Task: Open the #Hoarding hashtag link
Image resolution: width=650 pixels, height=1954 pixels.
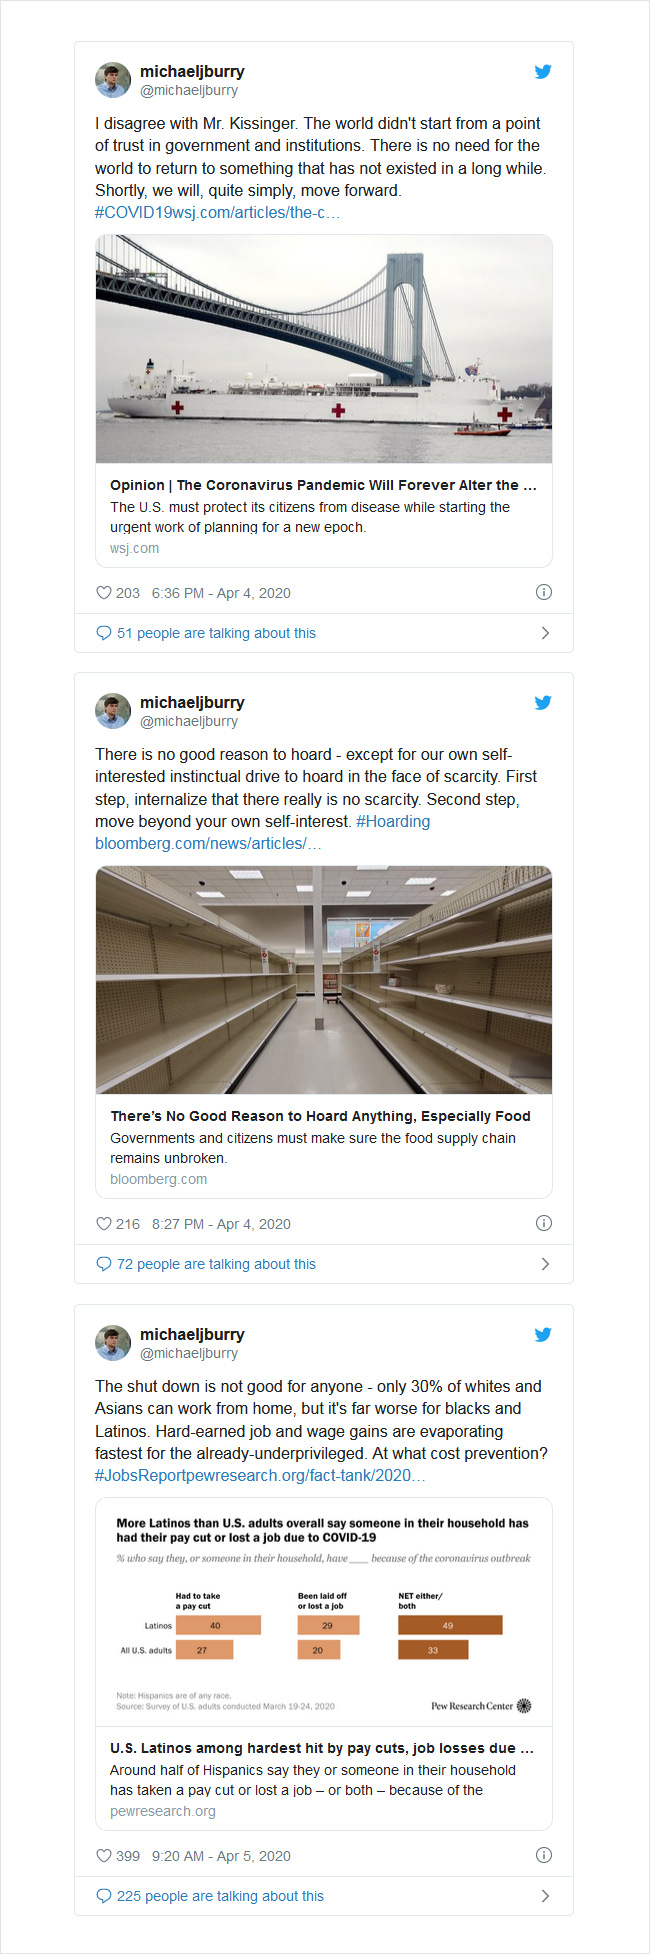Action: [x=393, y=821]
